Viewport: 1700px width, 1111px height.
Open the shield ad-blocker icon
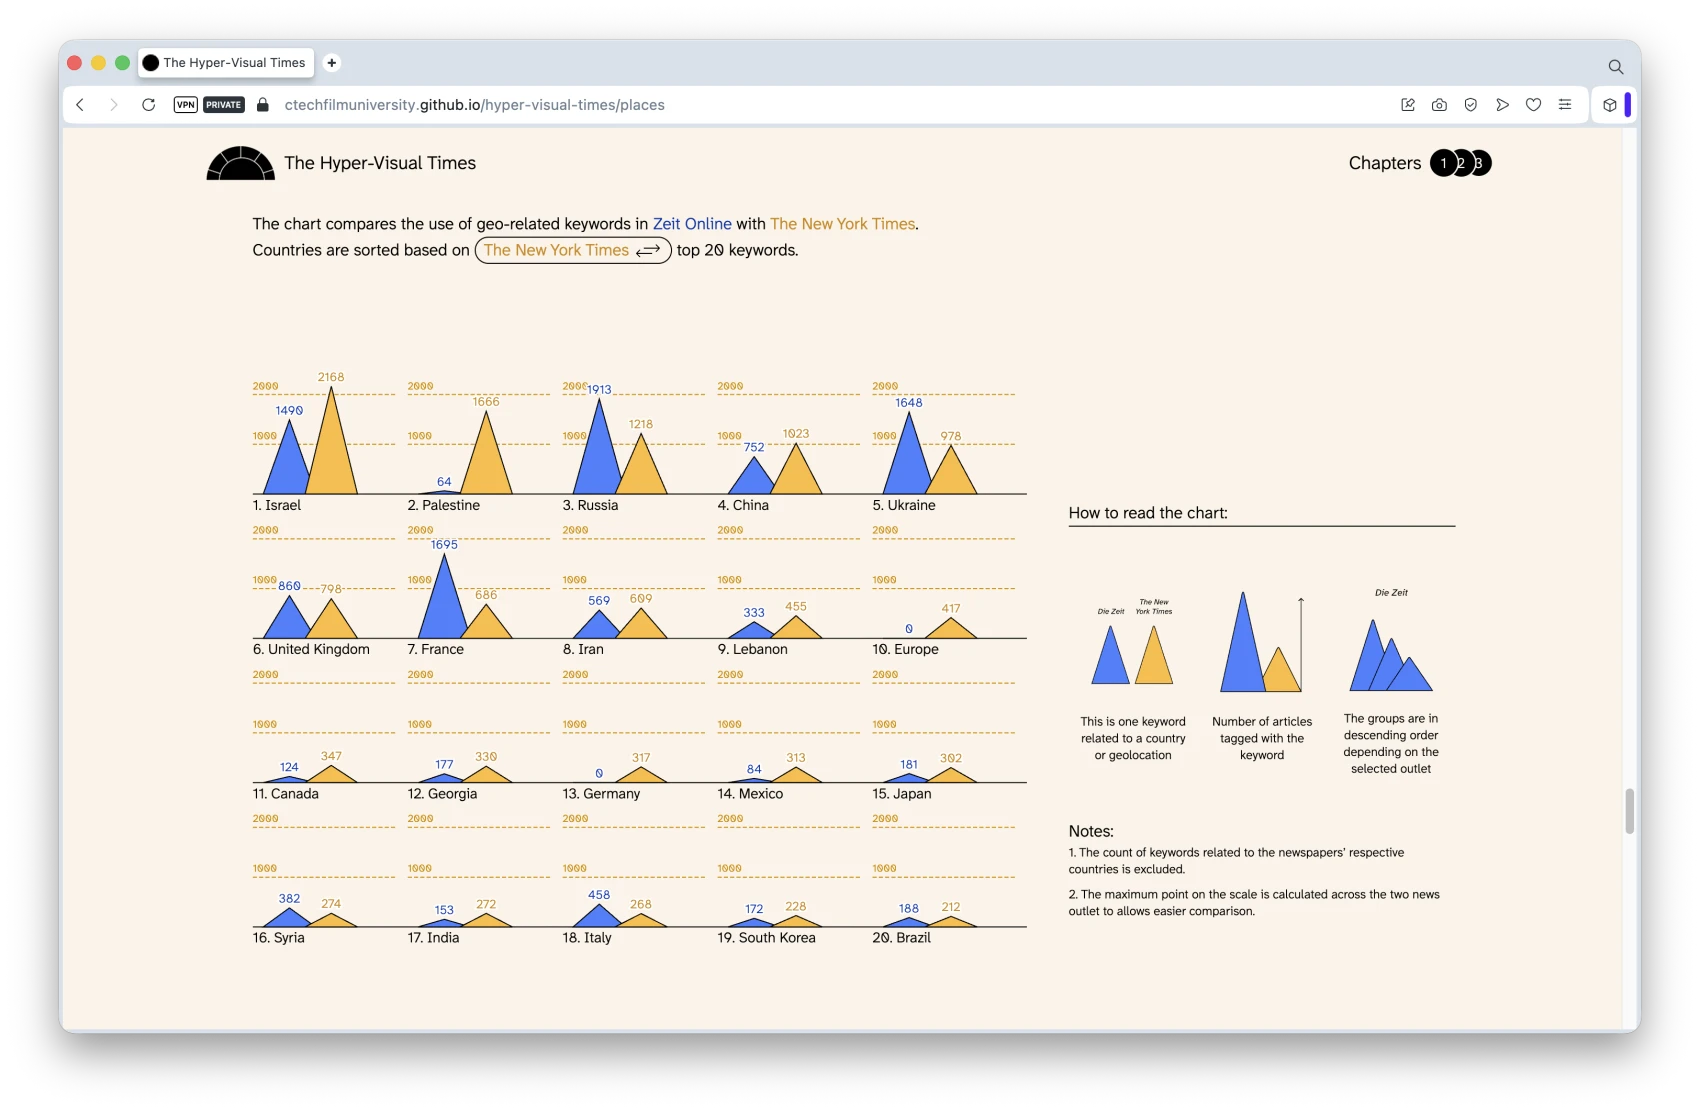tap(1471, 105)
